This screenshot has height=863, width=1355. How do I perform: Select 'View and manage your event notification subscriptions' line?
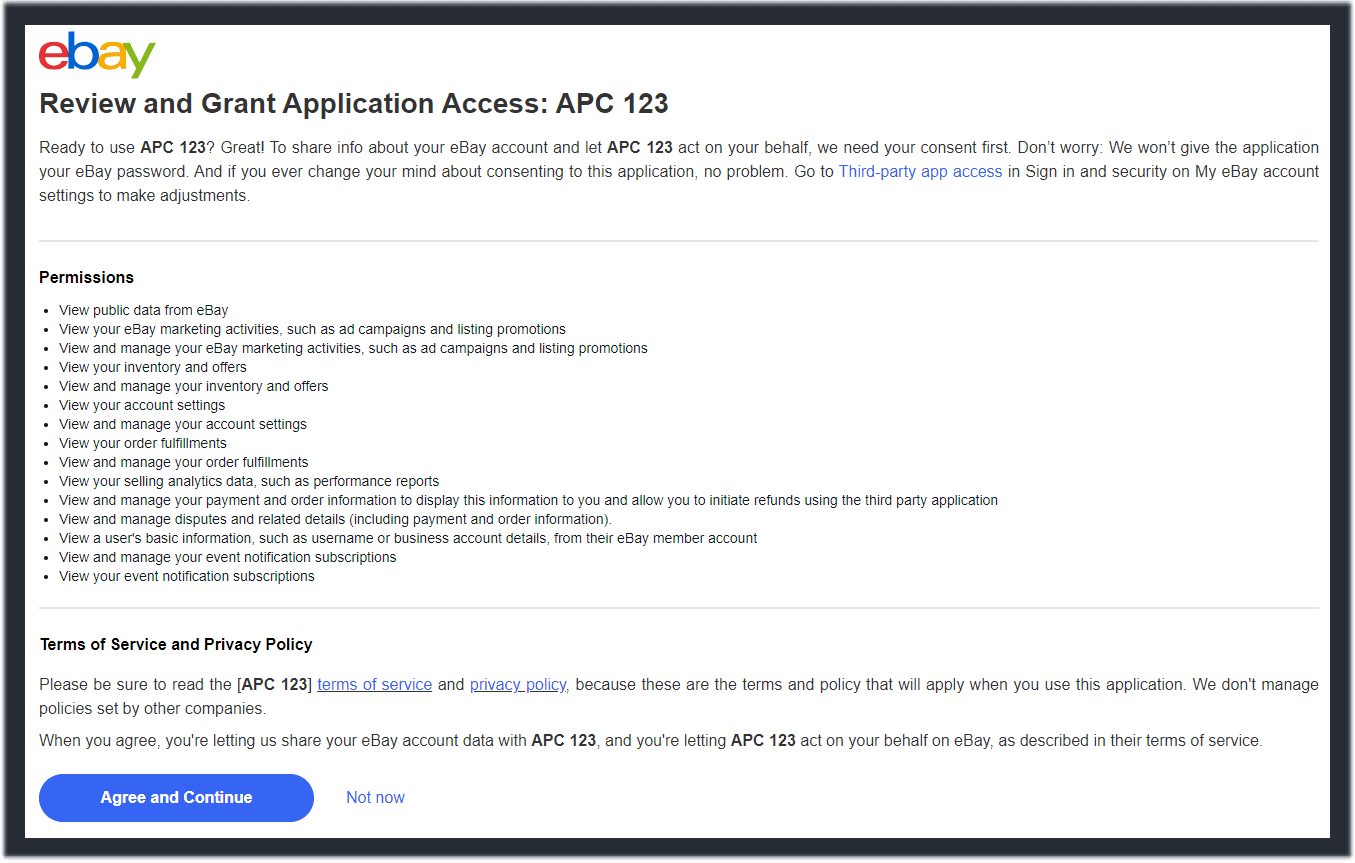(228, 558)
